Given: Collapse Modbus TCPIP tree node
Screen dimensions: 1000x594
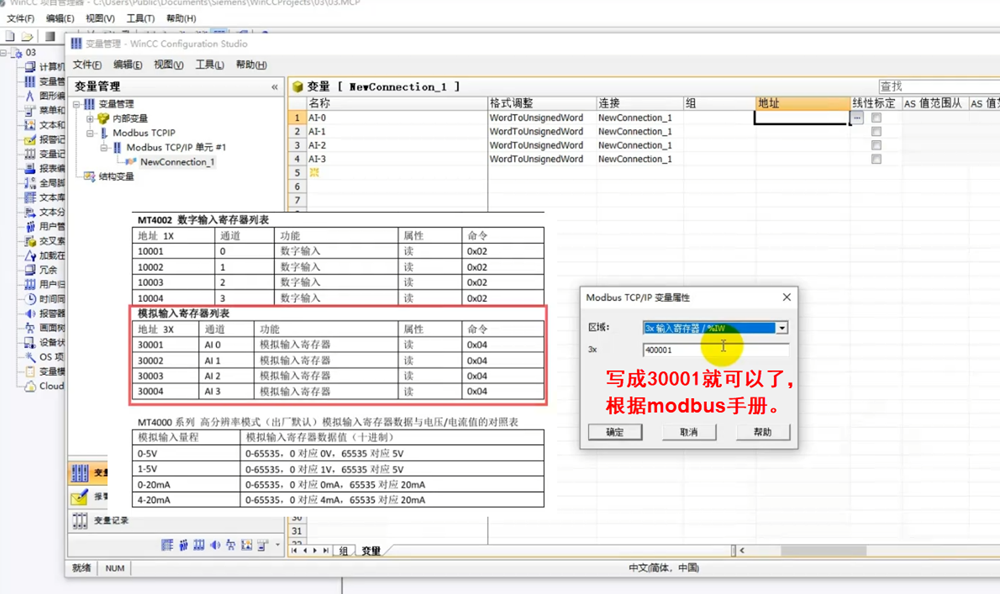Looking at the screenshot, I should click(x=90, y=133).
